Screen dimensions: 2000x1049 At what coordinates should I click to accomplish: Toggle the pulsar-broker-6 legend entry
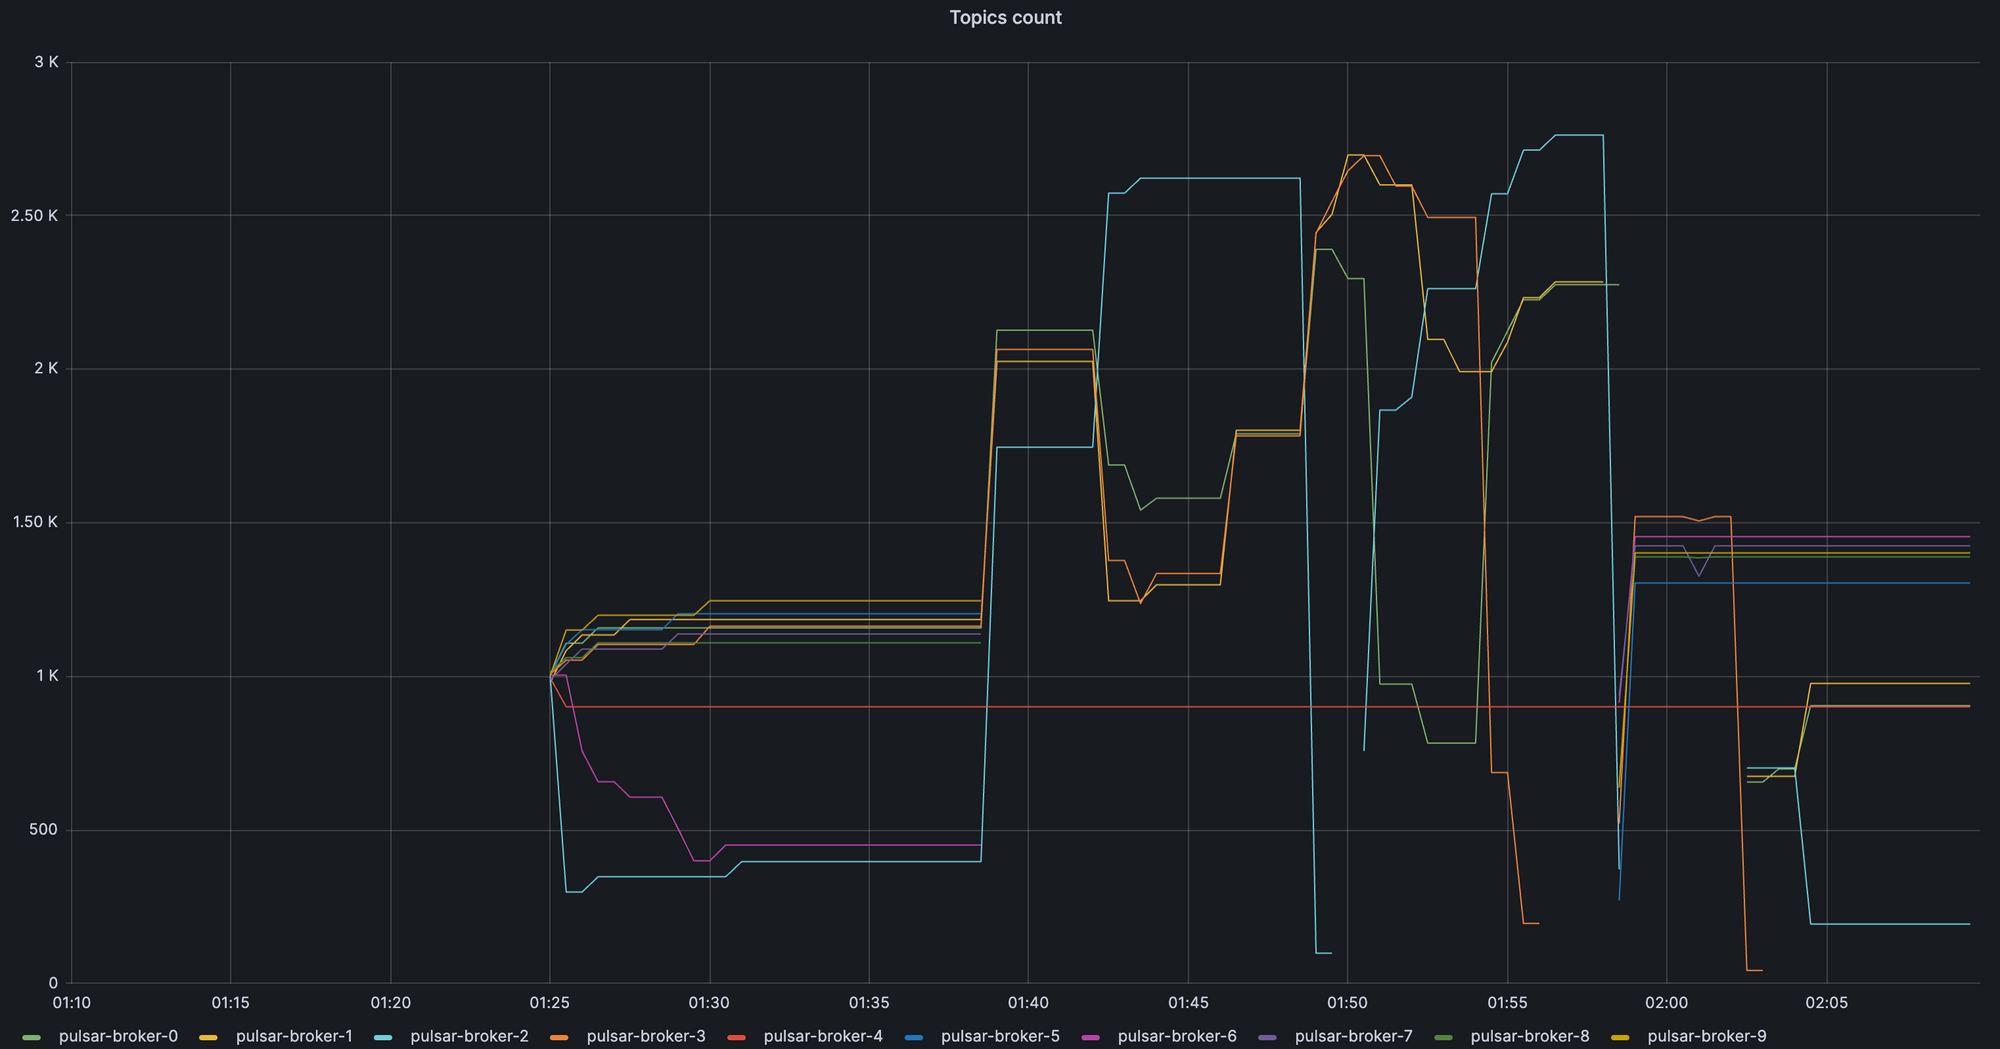[1178, 1036]
